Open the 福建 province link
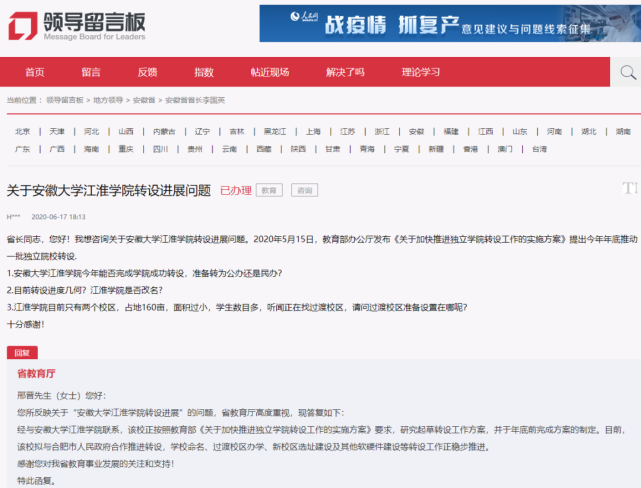641x488 pixels. coord(451,132)
